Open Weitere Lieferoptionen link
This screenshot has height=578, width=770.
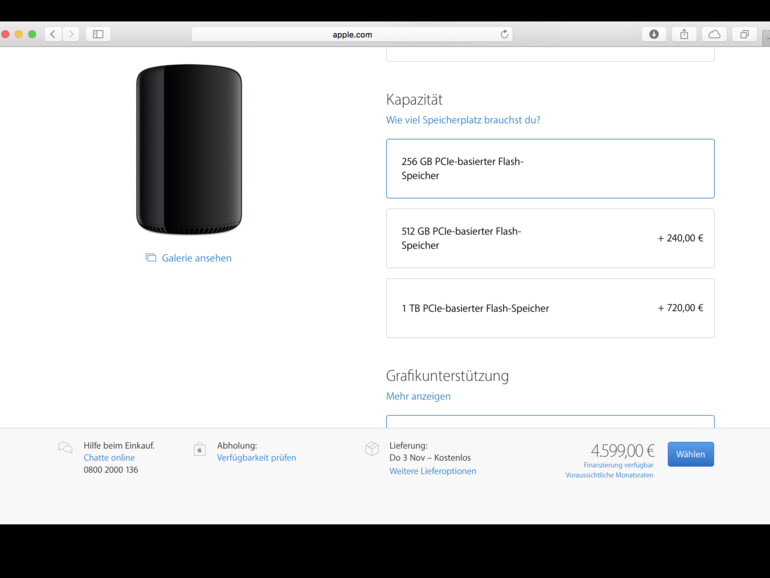(x=433, y=471)
